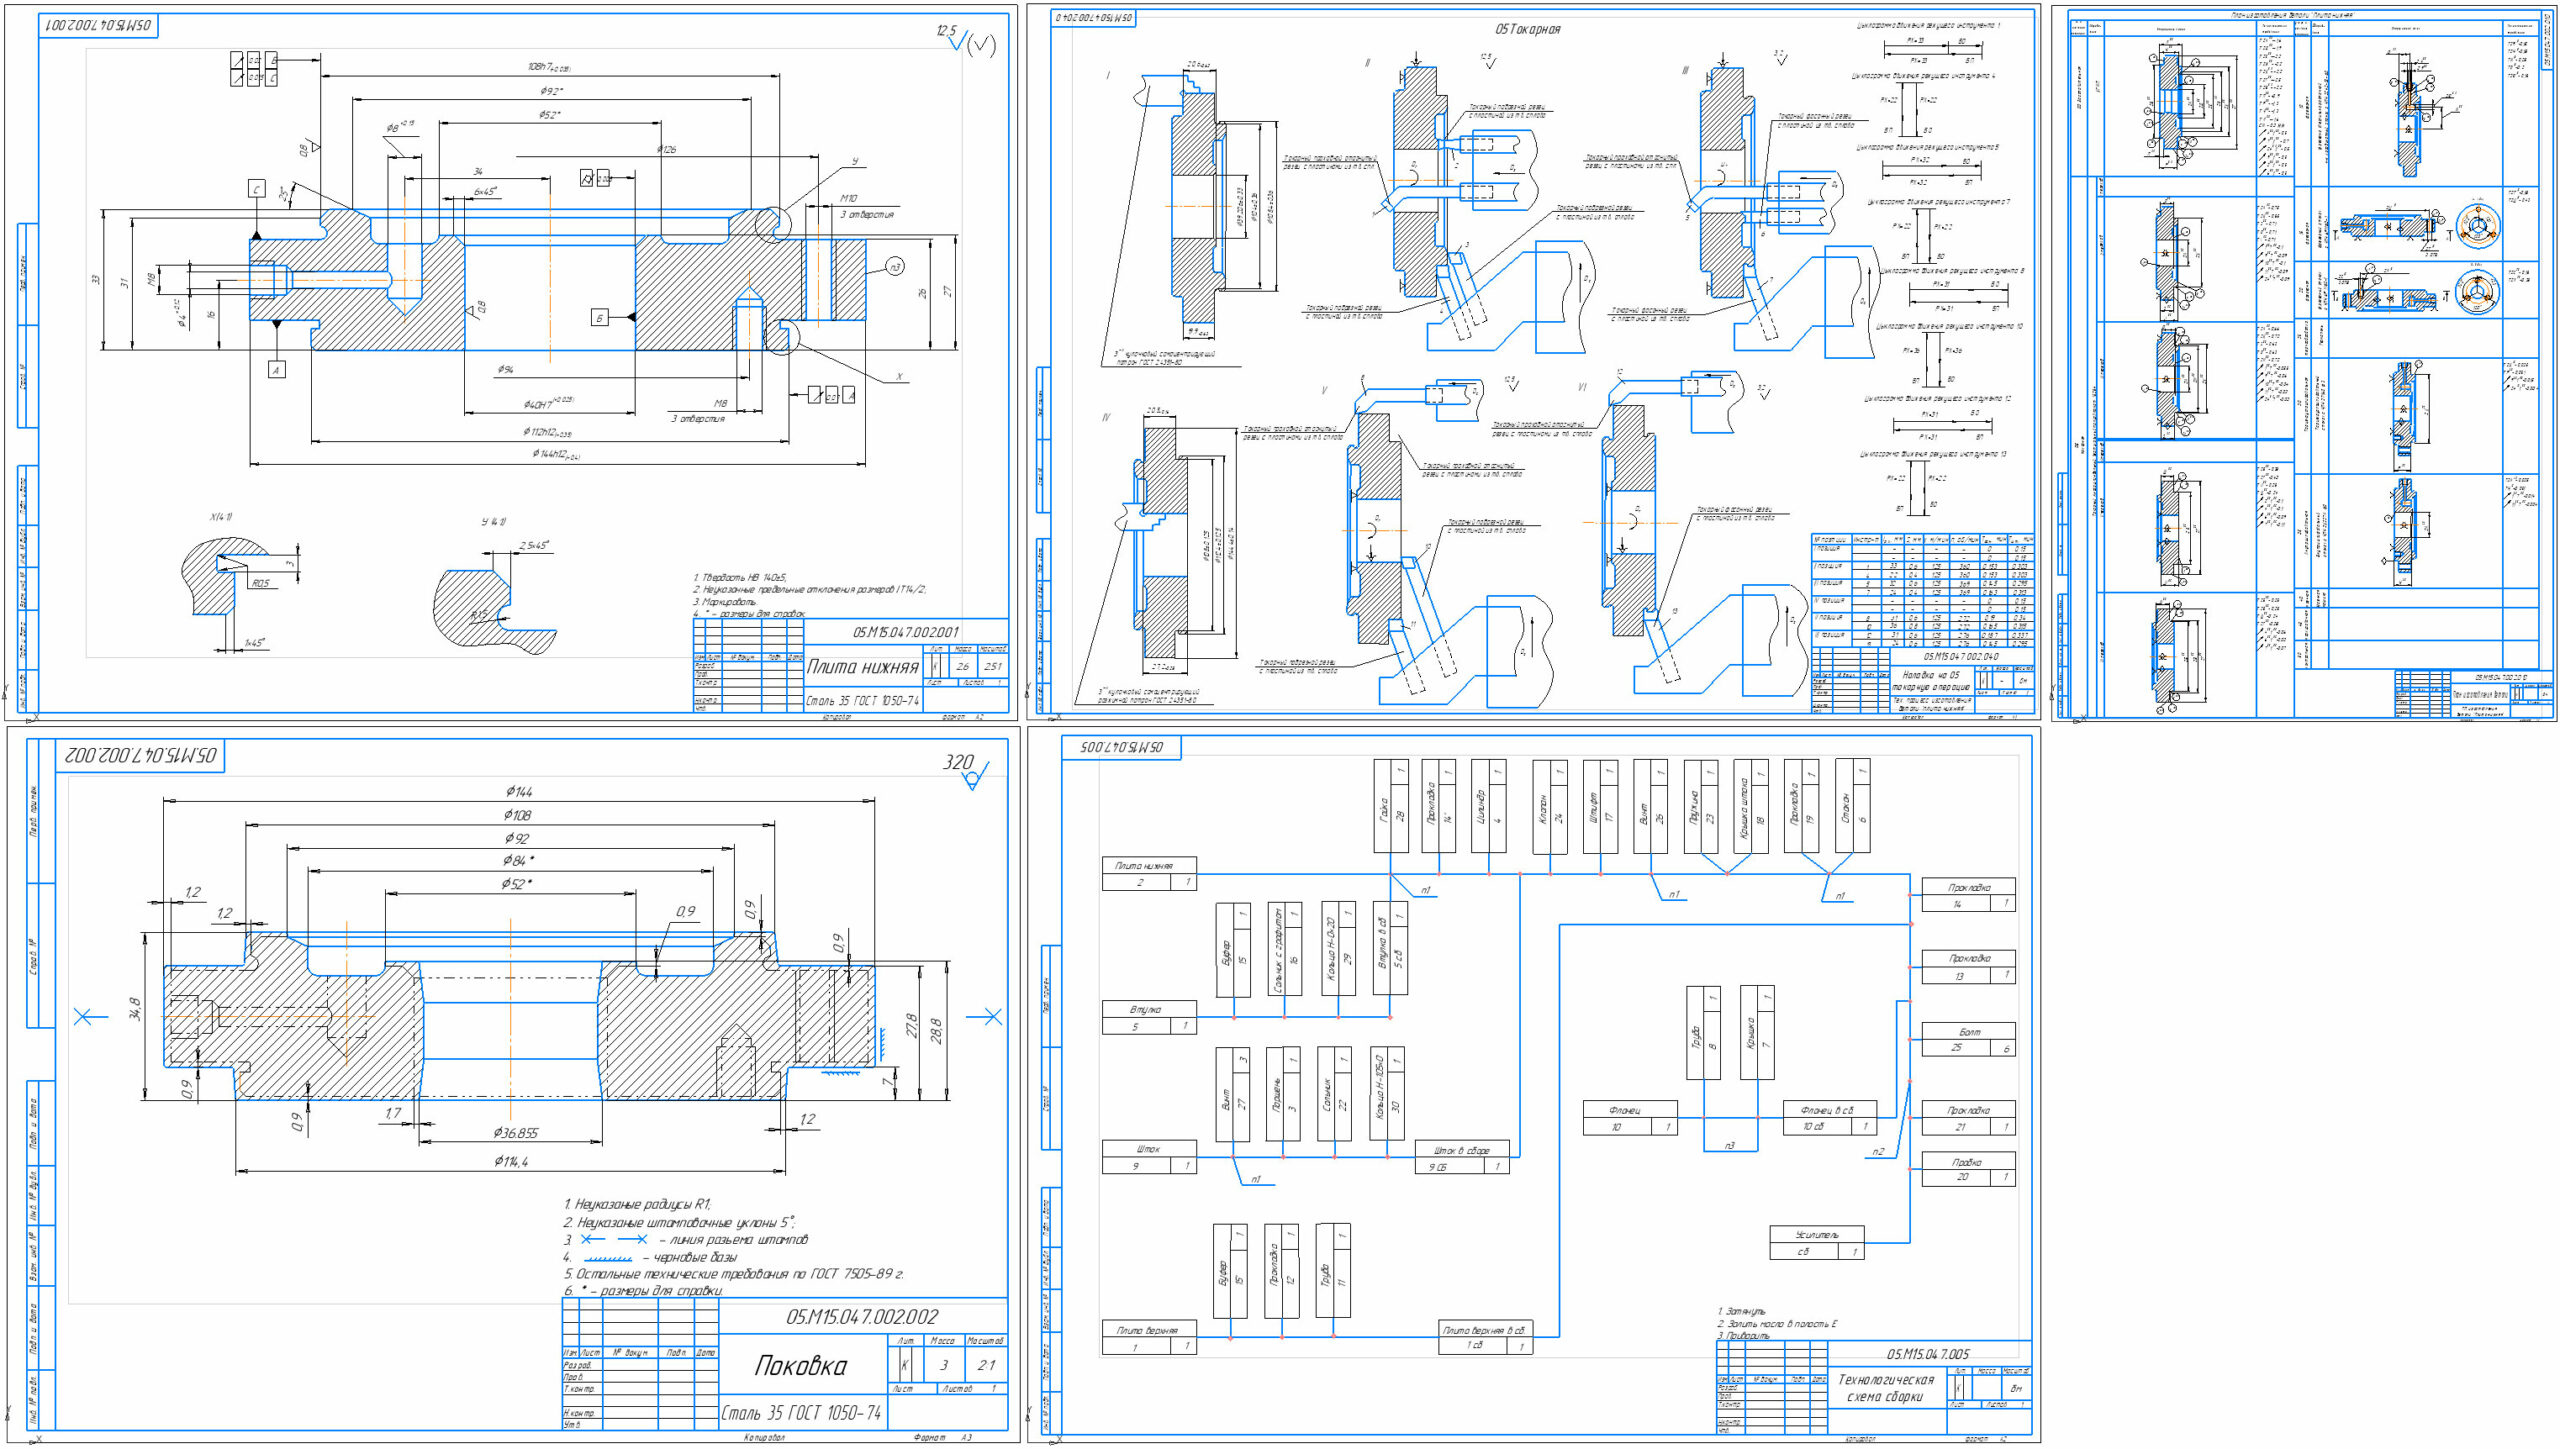Image resolution: width=2560 pixels, height=1449 pixels.
Task: Click the 'Стакан 6' component box
Action: 1853,806
